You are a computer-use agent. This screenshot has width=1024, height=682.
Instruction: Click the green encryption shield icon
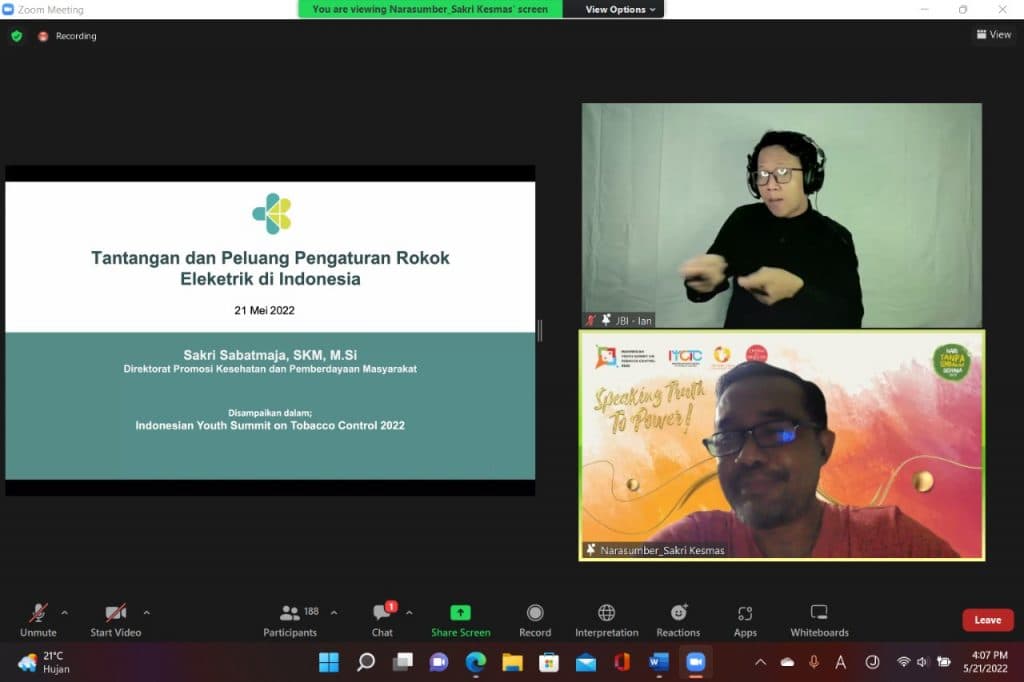click(x=17, y=36)
